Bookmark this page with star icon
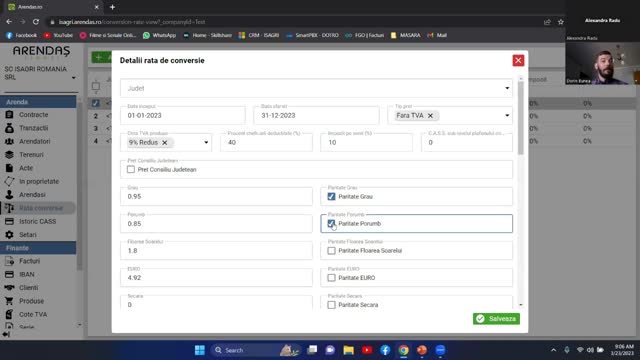640x360 pixels. pyautogui.click(x=560, y=22)
